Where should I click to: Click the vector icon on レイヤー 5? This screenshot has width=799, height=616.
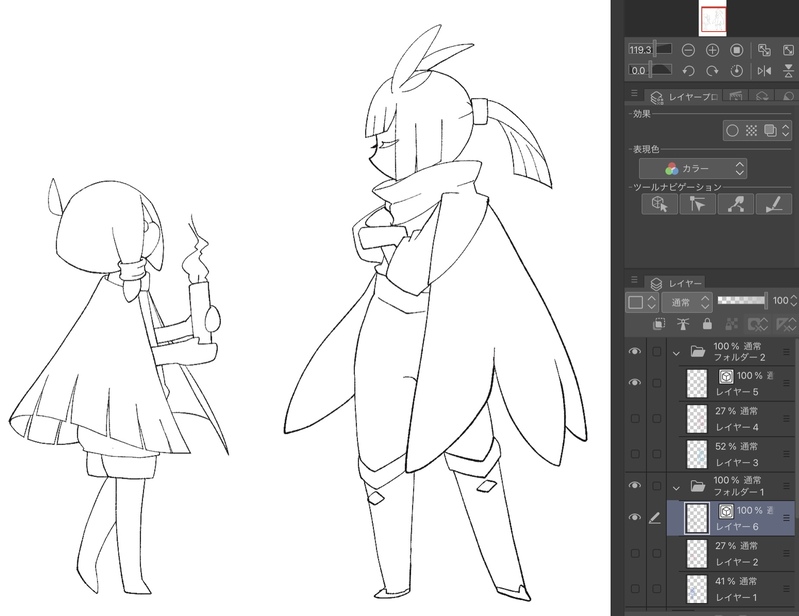click(726, 377)
